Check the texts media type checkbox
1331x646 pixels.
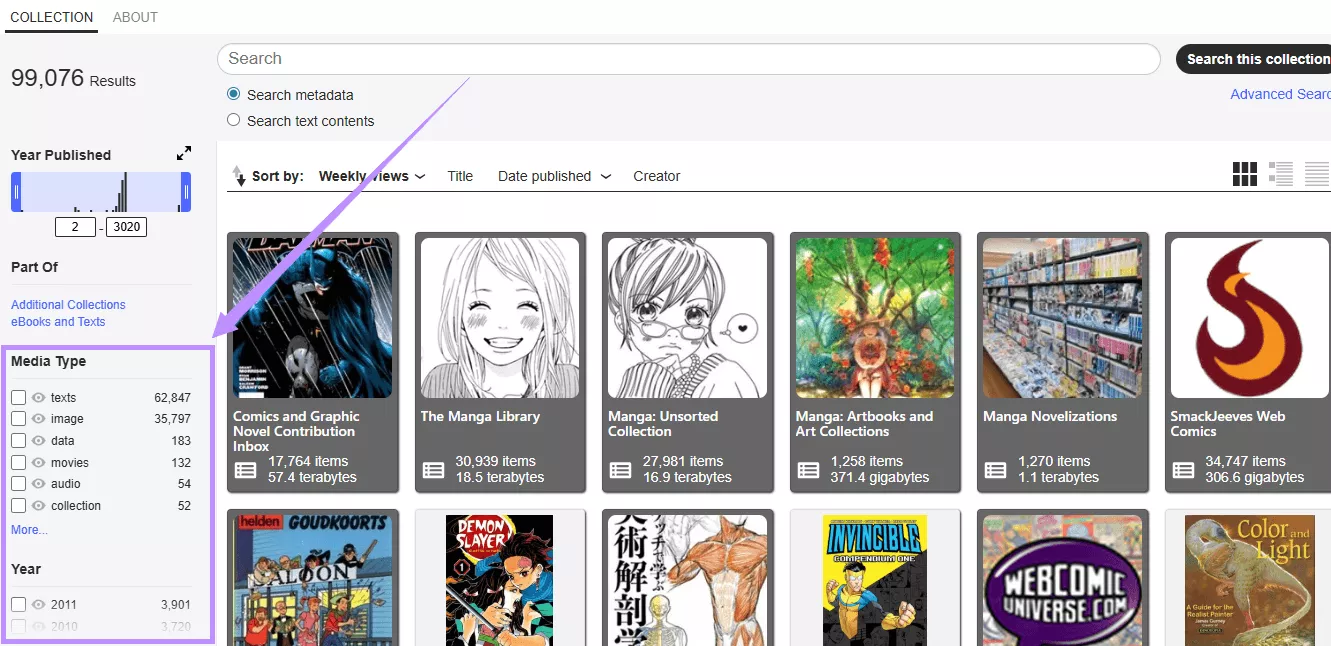19,398
